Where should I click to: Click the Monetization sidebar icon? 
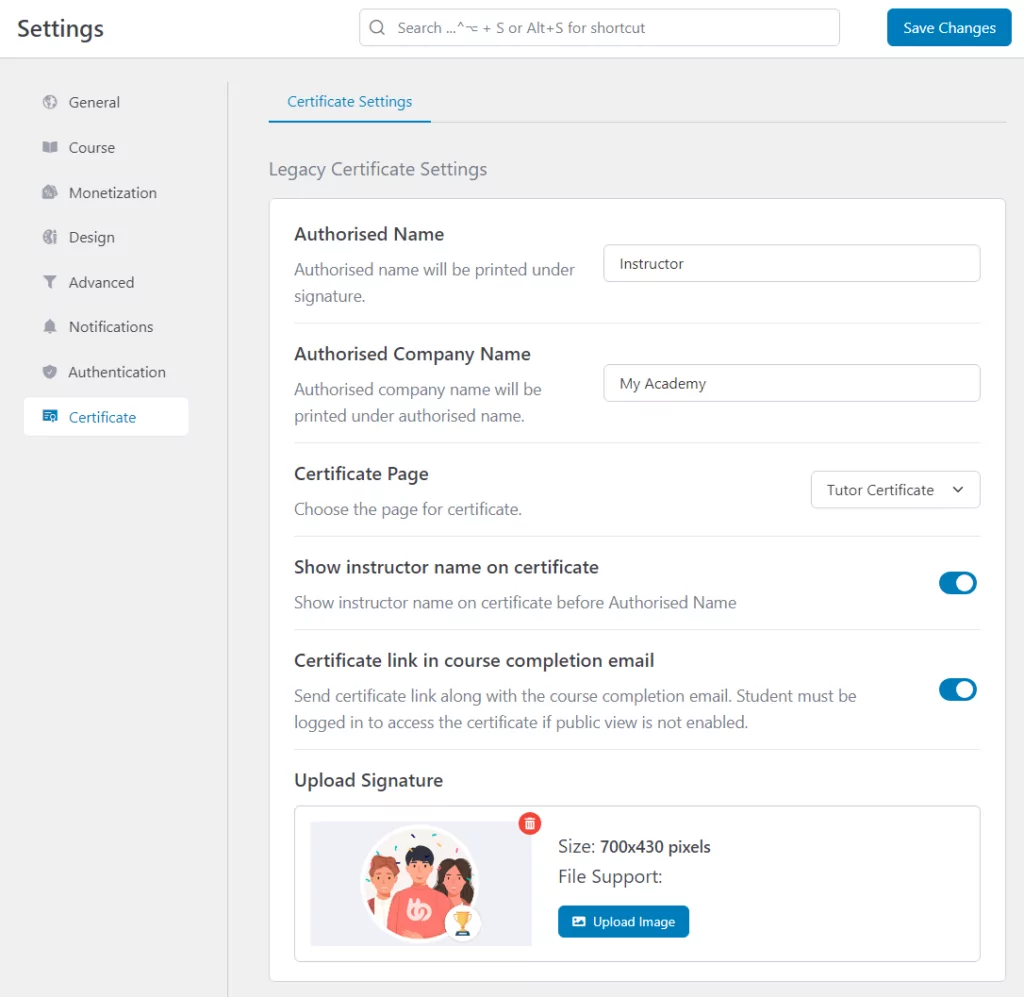[50, 192]
